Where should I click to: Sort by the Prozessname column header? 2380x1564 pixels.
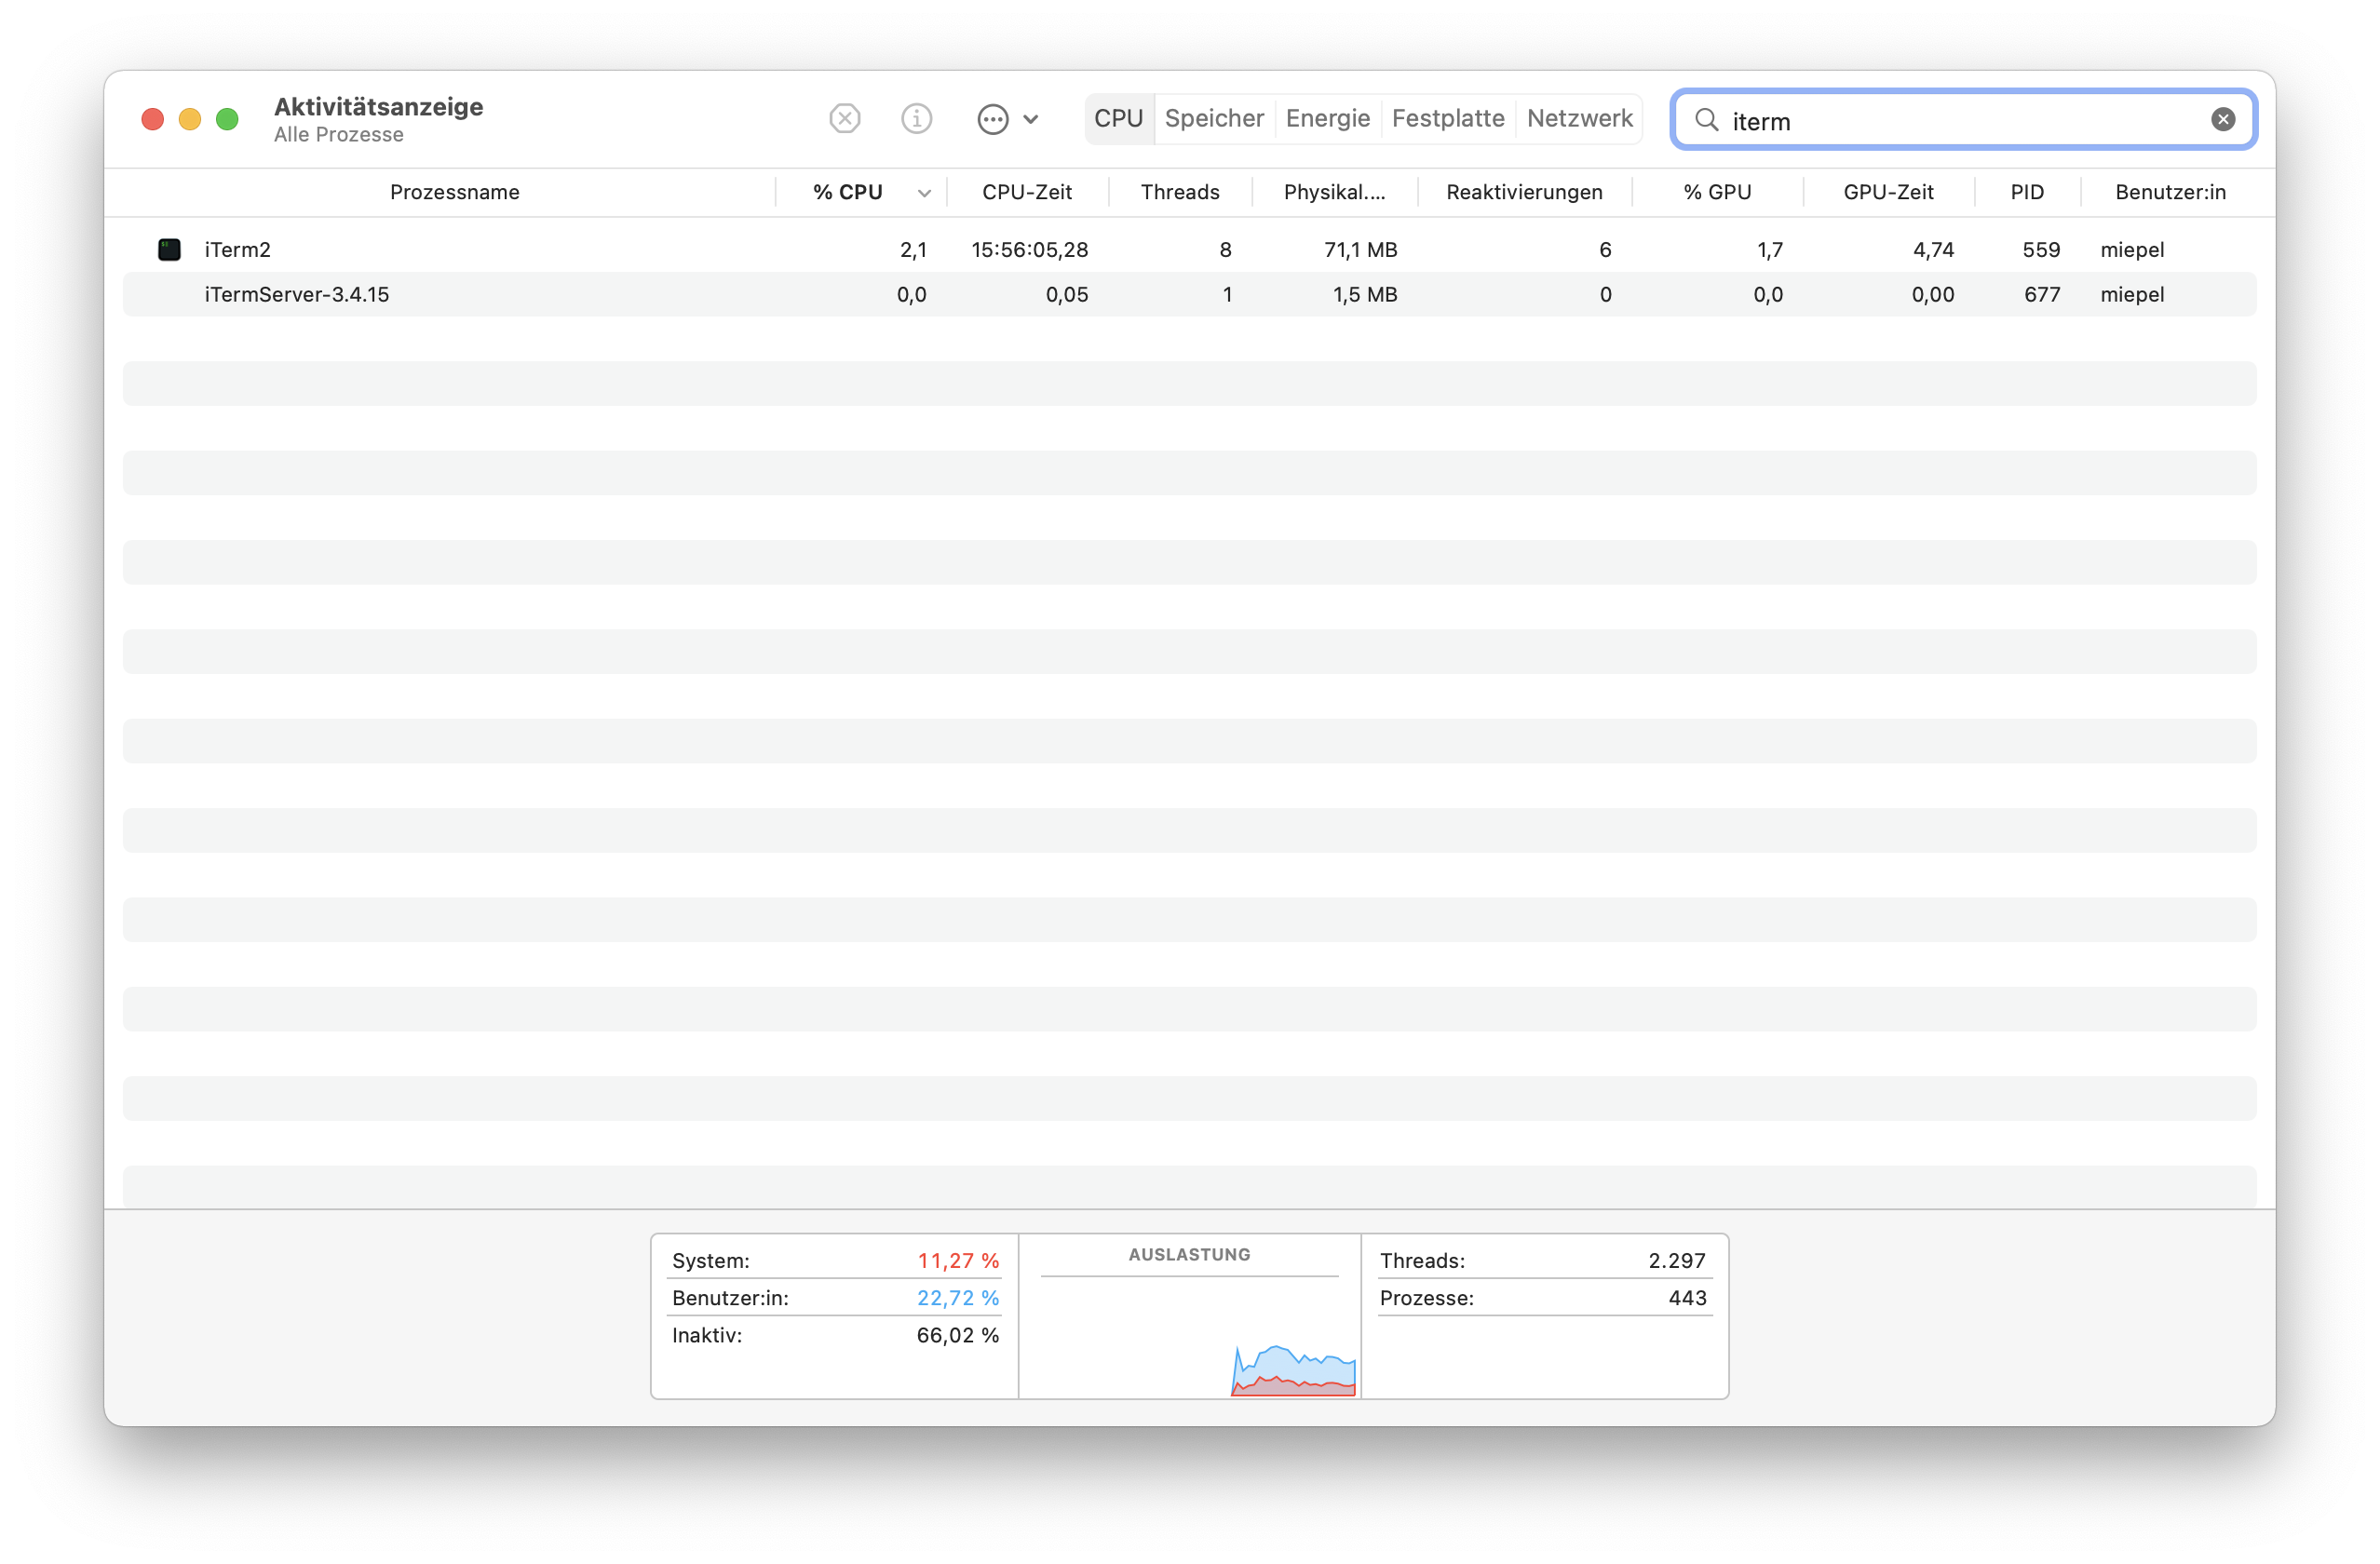(x=454, y=192)
